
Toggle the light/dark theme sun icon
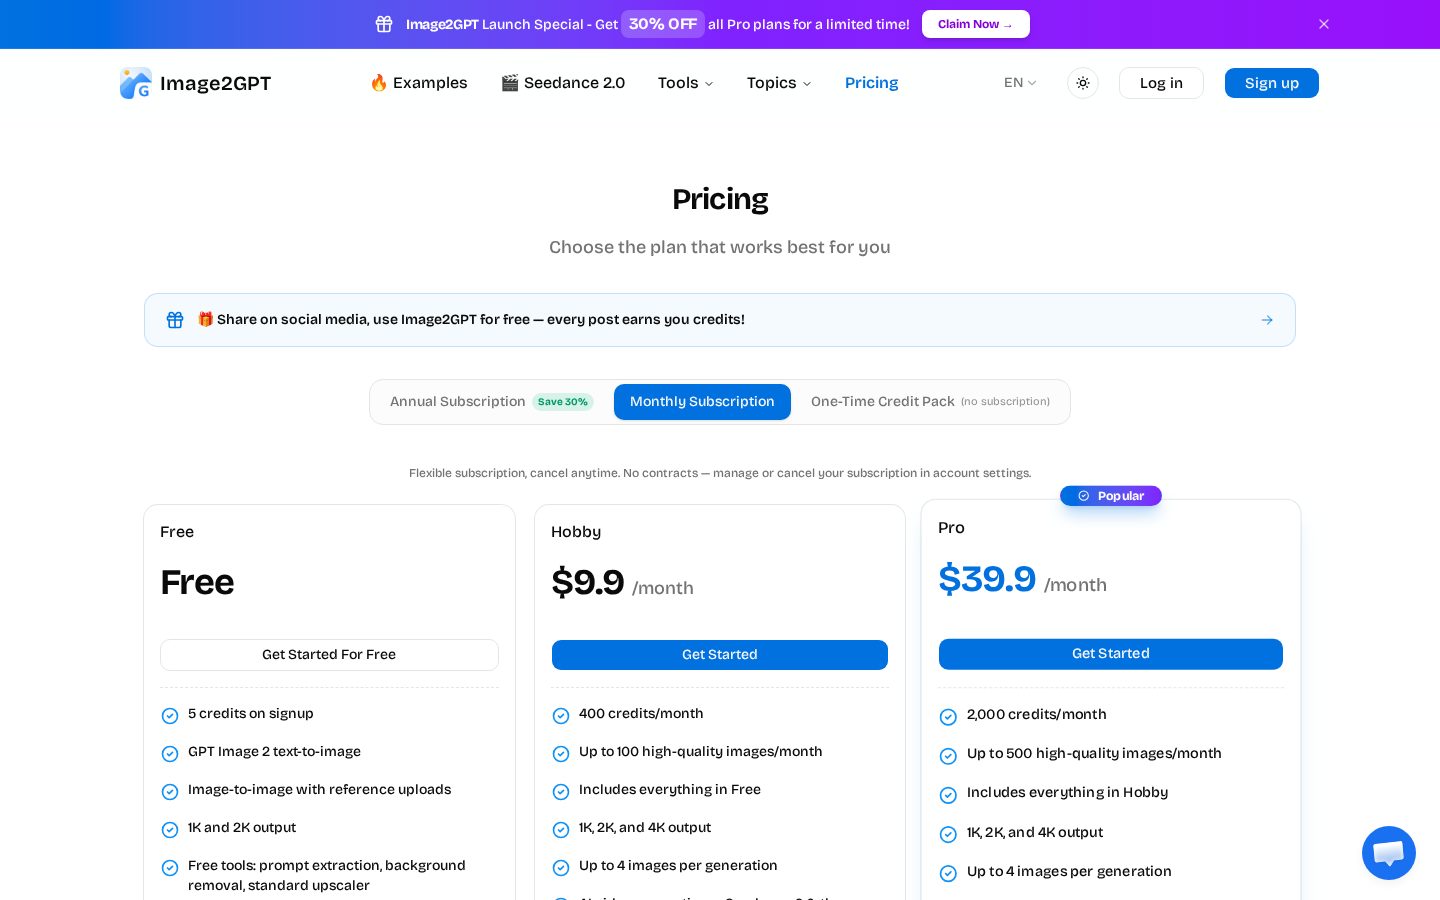(1083, 83)
